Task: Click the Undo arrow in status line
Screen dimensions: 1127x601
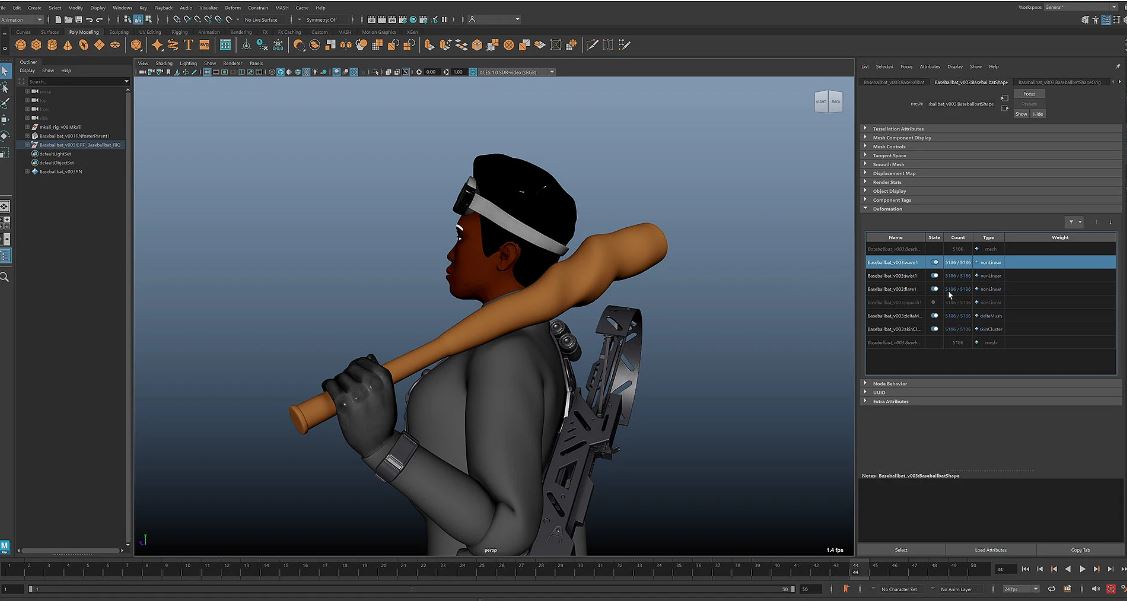Action: point(89,19)
